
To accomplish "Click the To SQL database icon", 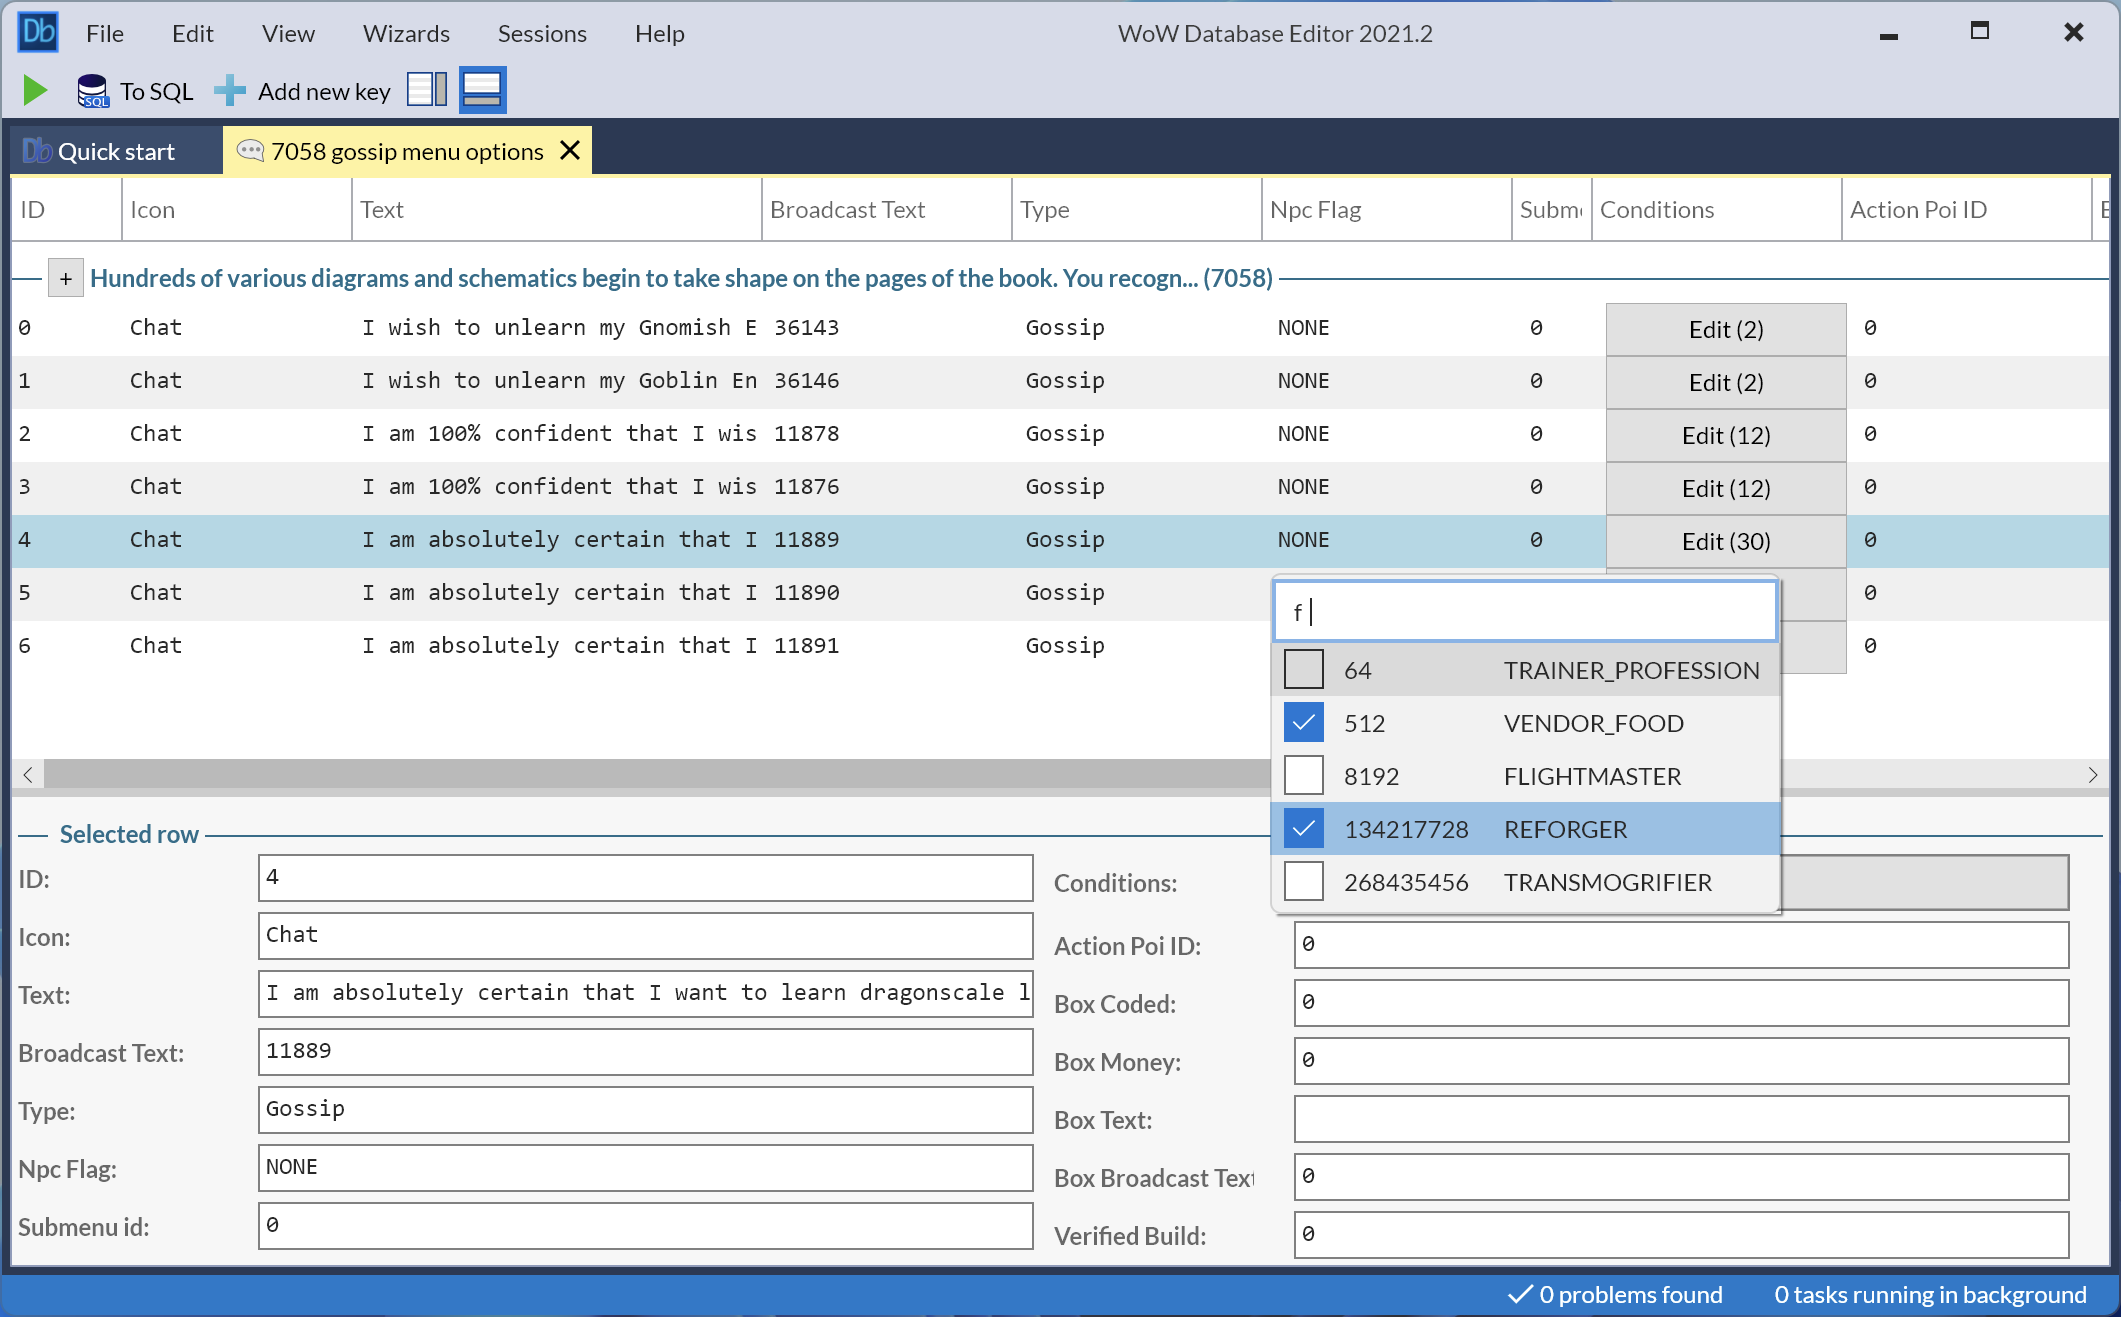I will coord(92,90).
